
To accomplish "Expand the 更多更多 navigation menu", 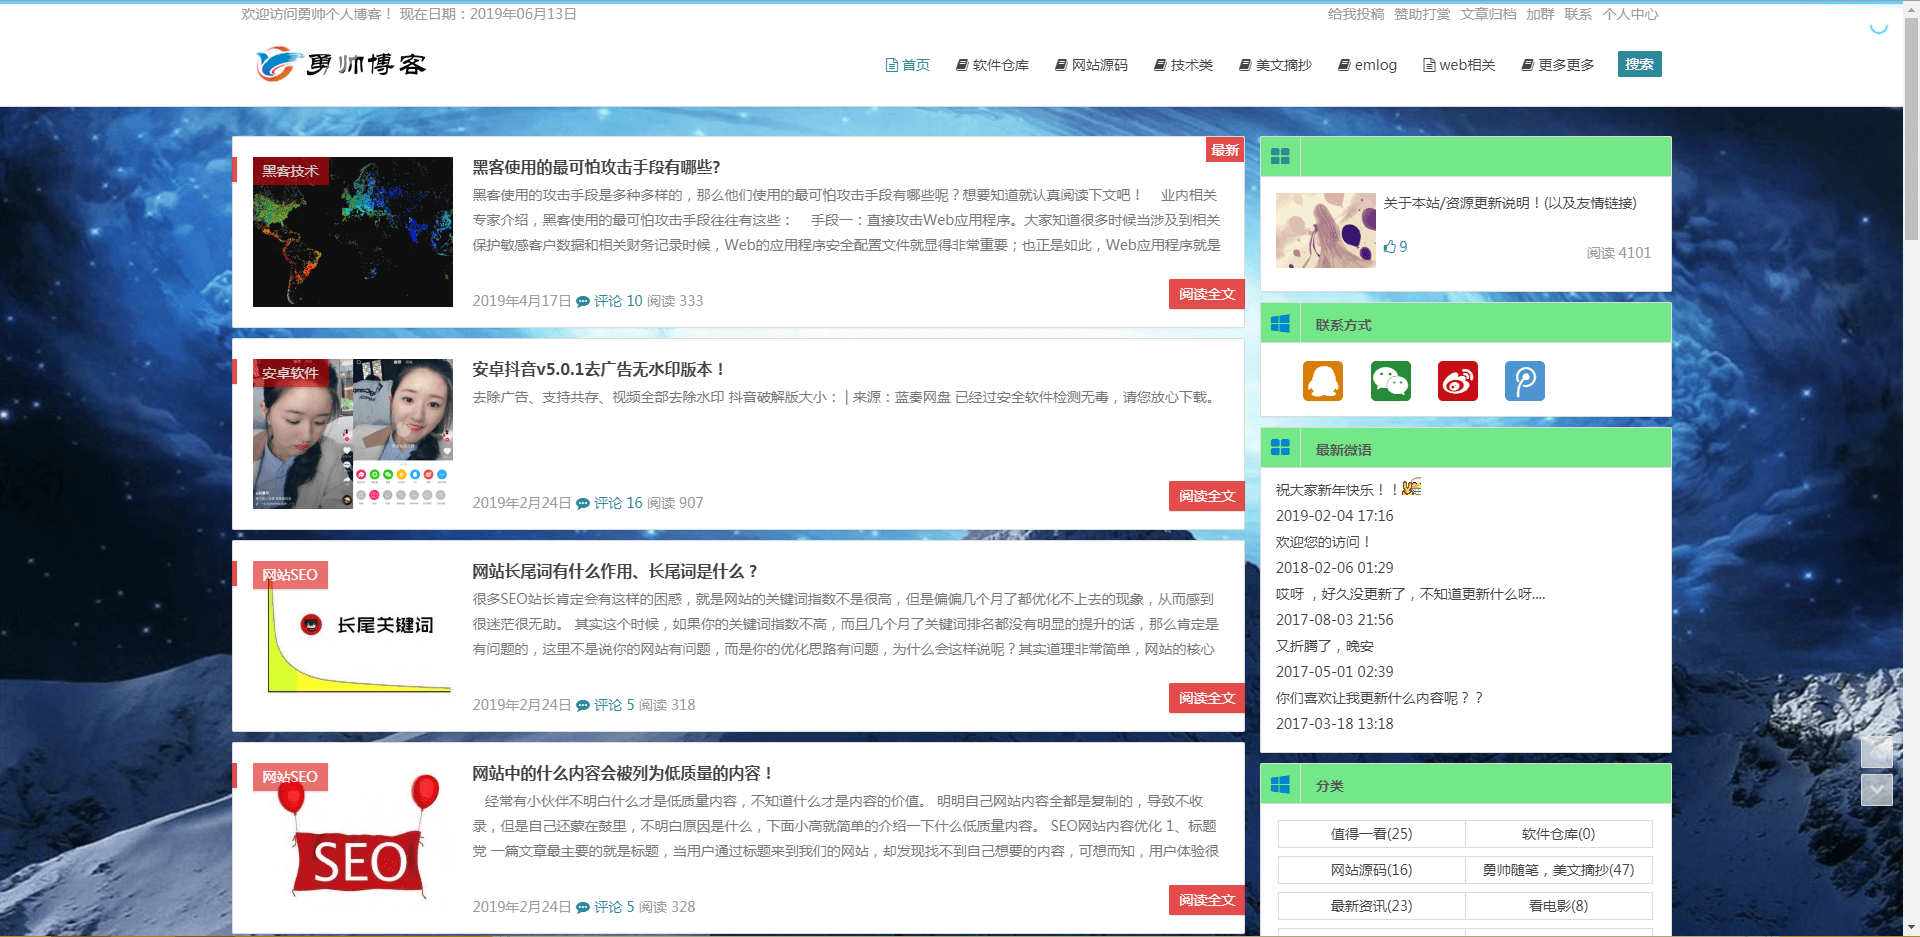I will [x=1557, y=64].
